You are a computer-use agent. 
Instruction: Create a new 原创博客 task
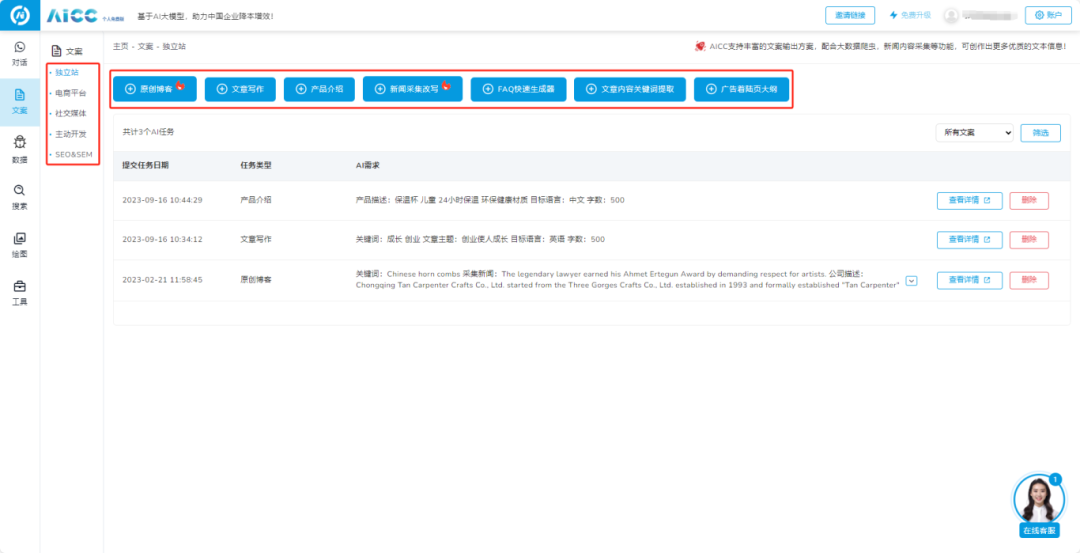pyautogui.click(x=154, y=89)
